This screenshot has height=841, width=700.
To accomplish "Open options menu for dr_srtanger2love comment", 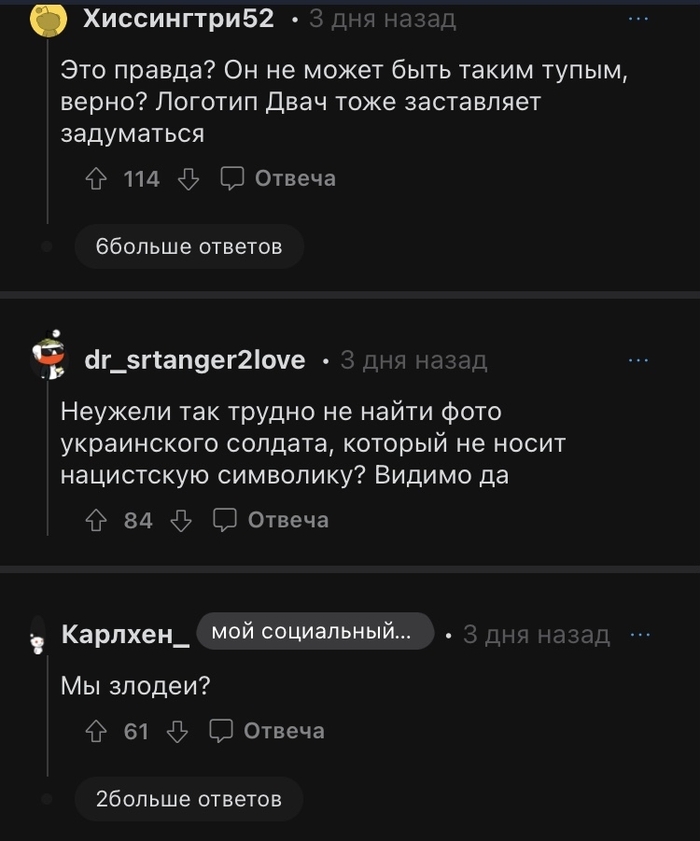I will pyautogui.click(x=637, y=359).
